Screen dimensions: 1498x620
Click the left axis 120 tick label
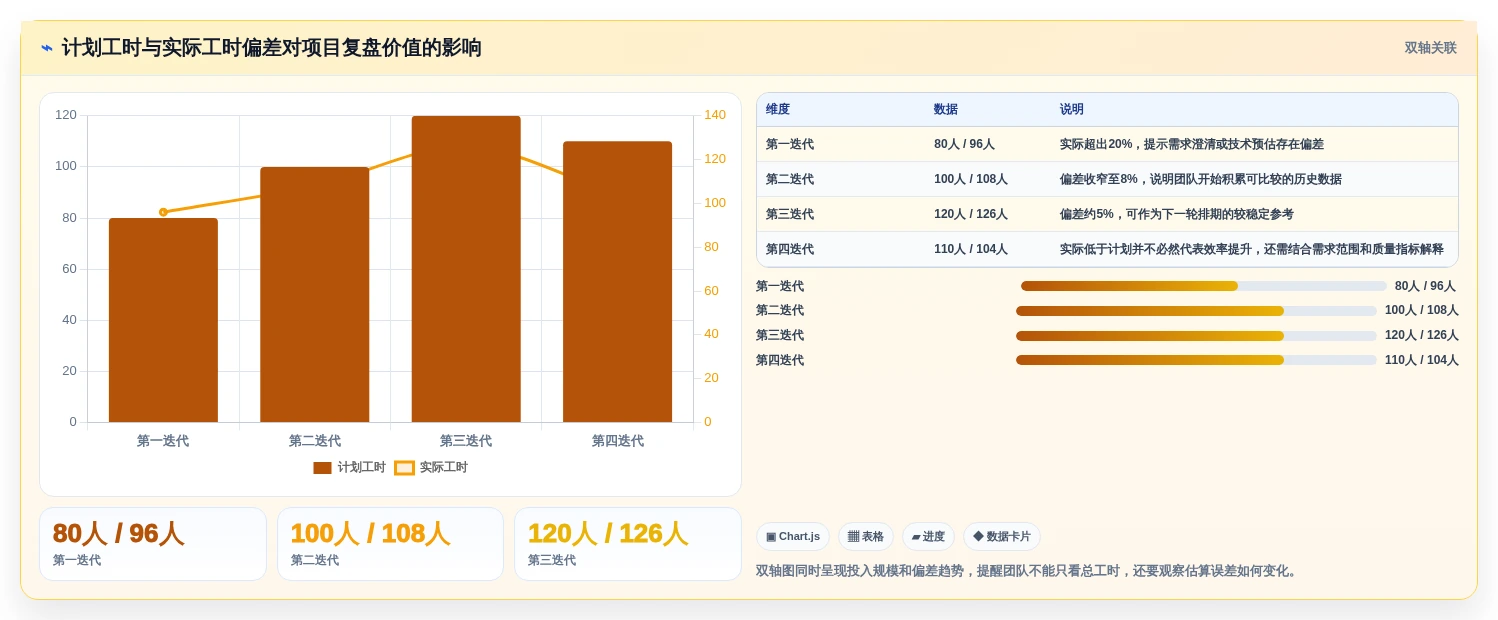(x=66, y=115)
